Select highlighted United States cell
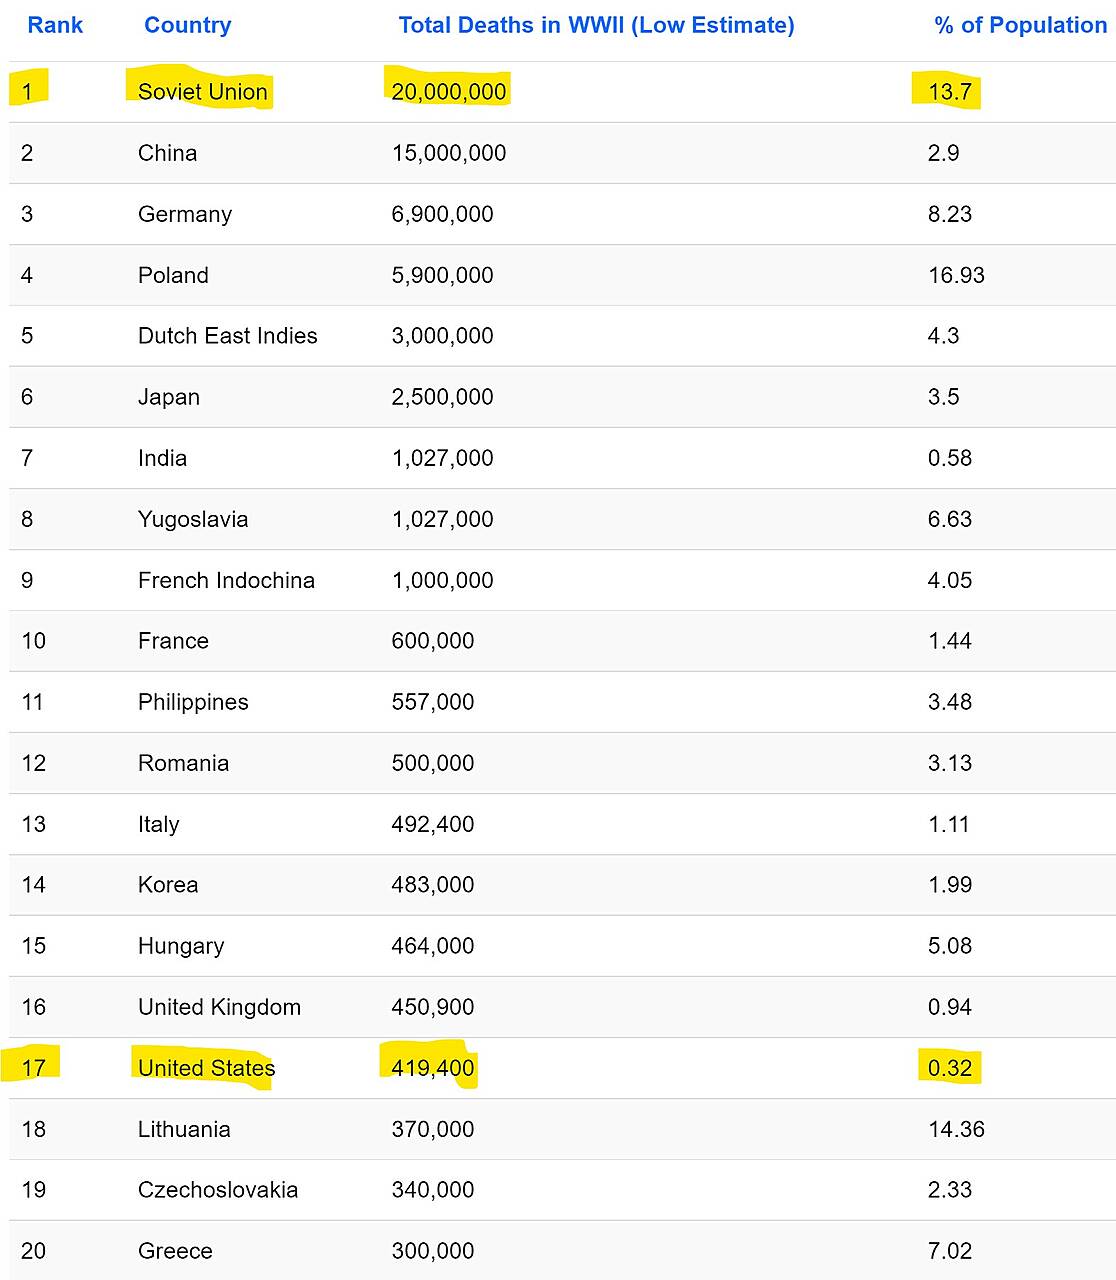This screenshot has width=1116, height=1280. pos(206,1068)
